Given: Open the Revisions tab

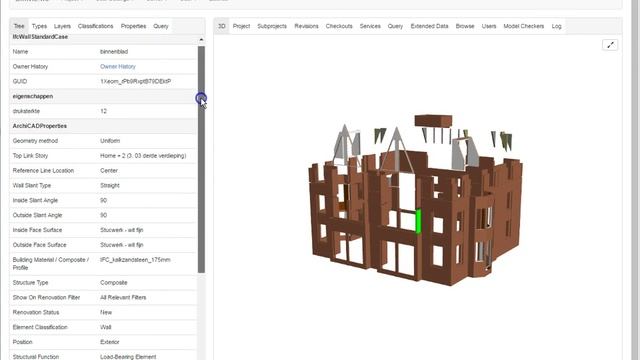Looking at the screenshot, I should (x=307, y=26).
